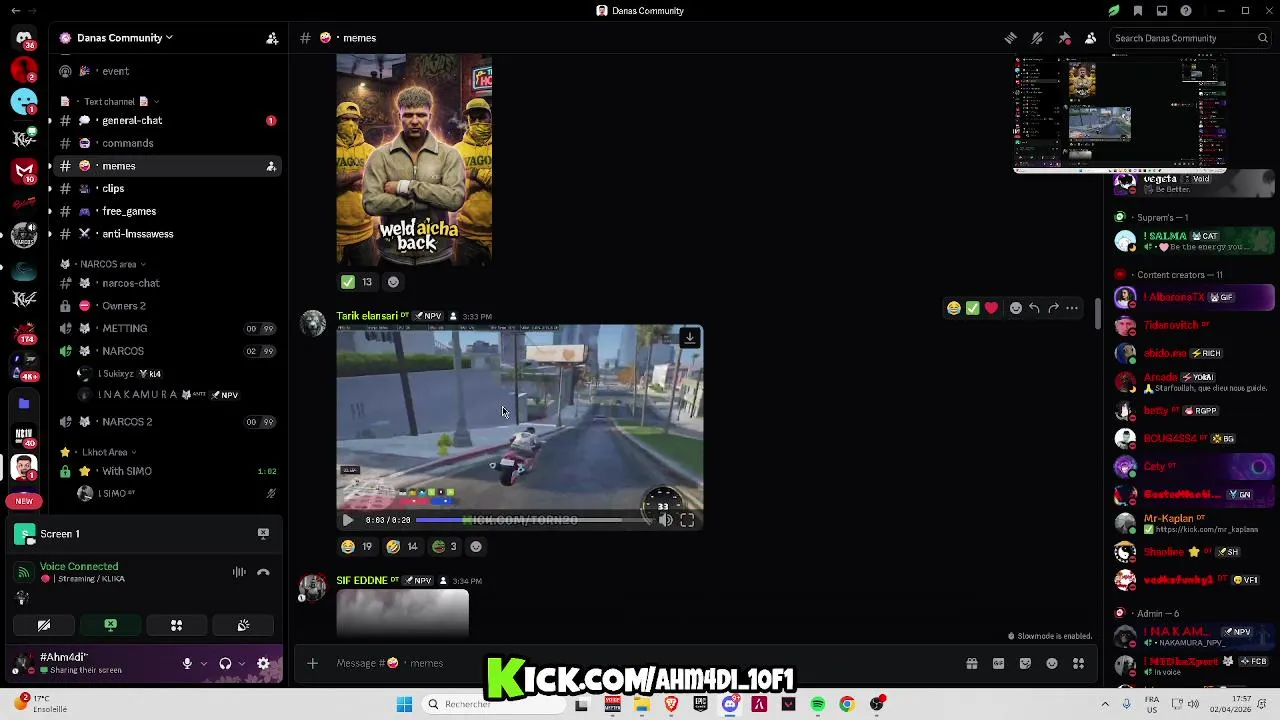
Task: Open notification settings bell in header
Action: [x=1037, y=38]
